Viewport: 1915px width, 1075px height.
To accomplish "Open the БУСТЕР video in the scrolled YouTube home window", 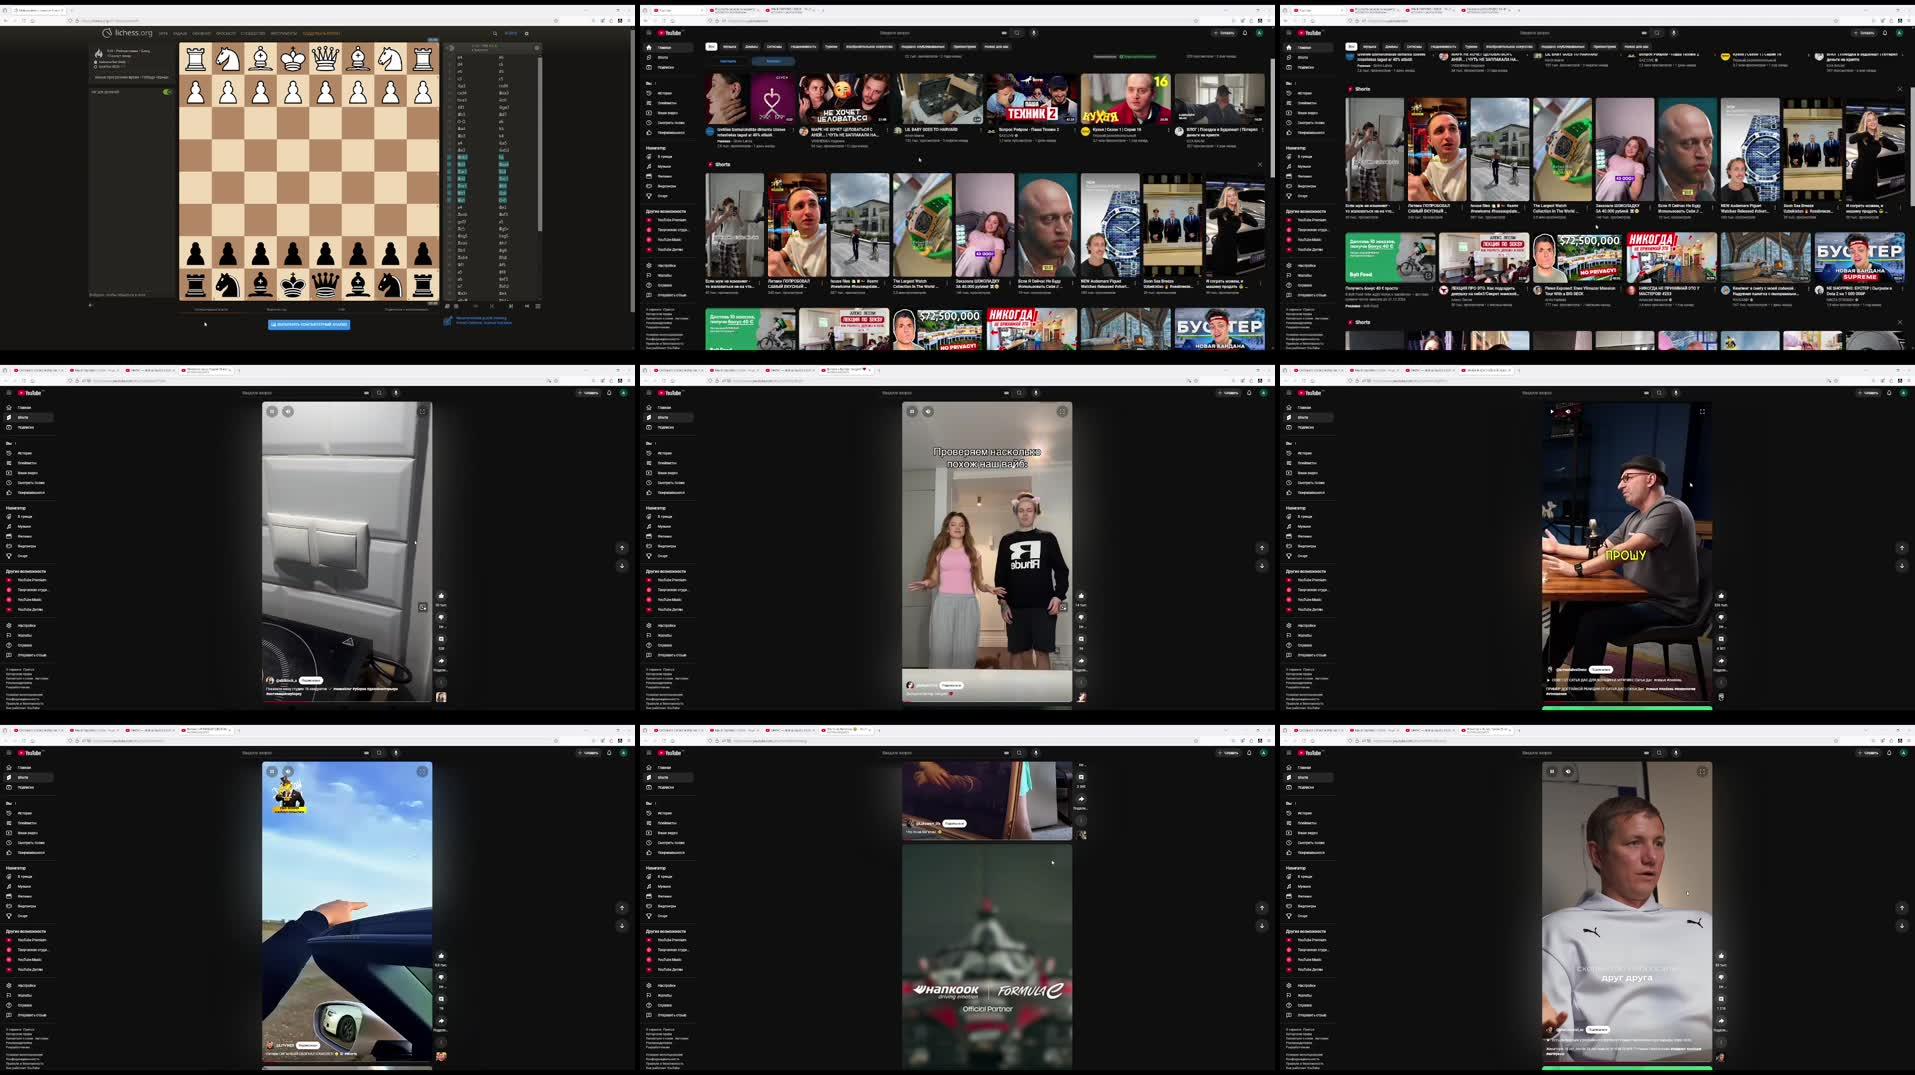I will (x=1858, y=258).
